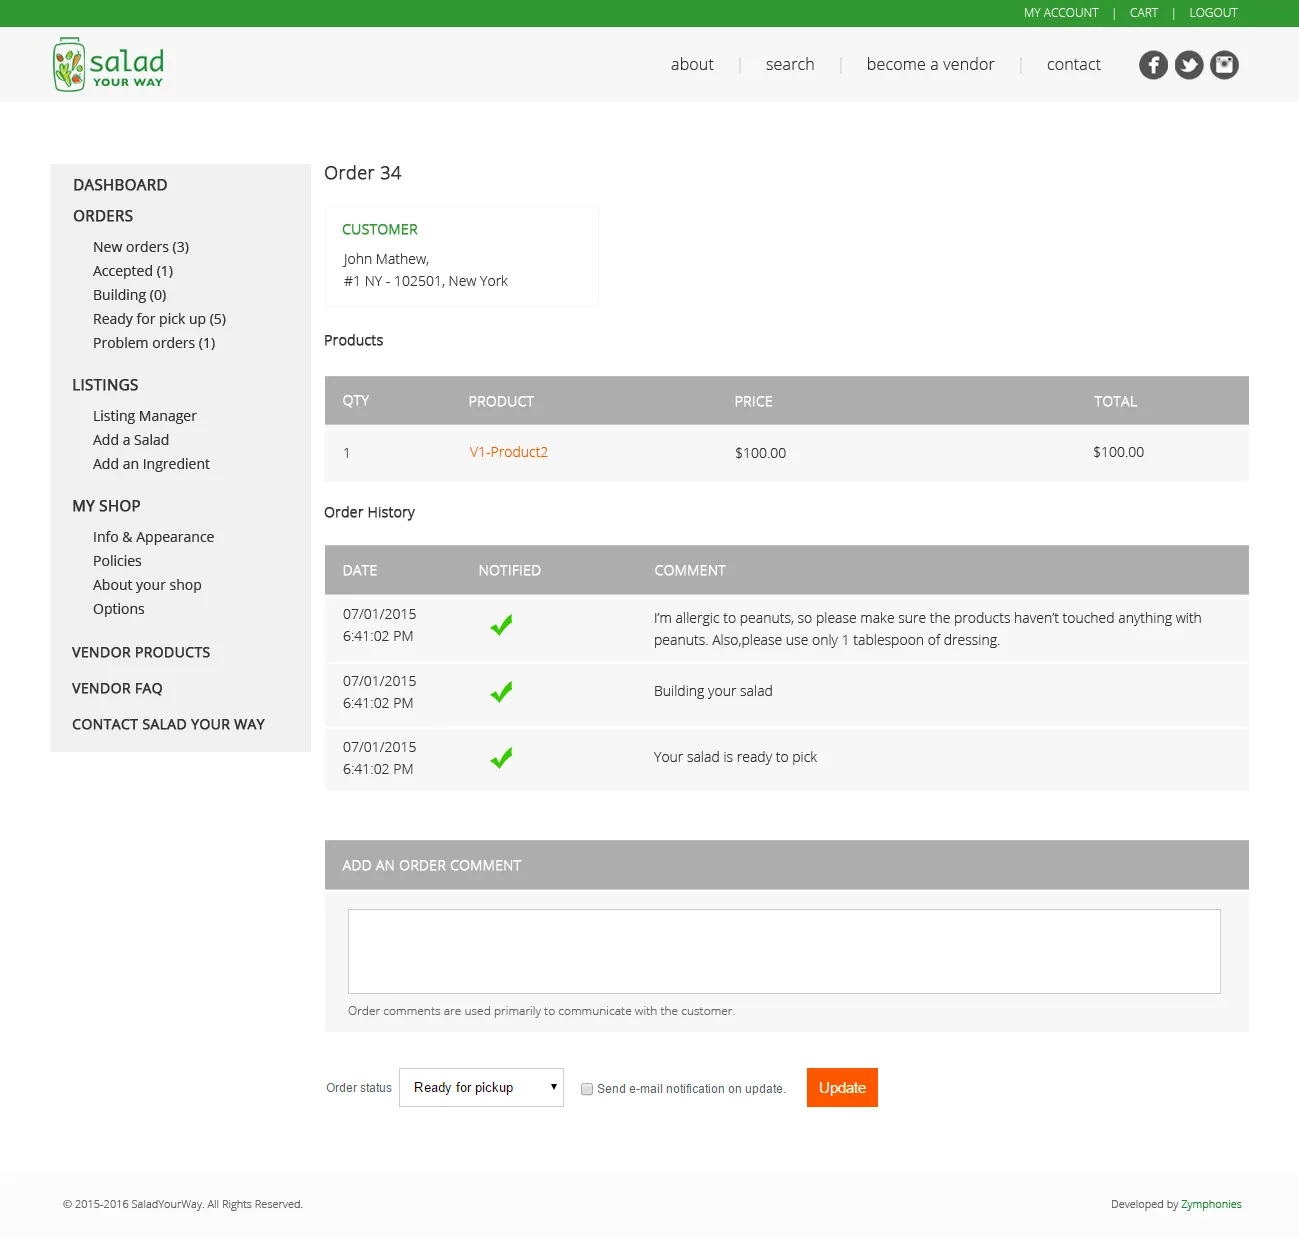Open the Instagram social icon
The height and width of the screenshot is (1237, 1299).
tap(1224, 65)
